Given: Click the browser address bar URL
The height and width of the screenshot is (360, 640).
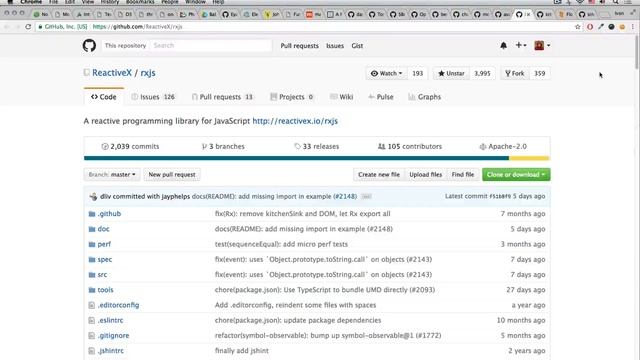Looking at the screenshot, I should (138, 27).
